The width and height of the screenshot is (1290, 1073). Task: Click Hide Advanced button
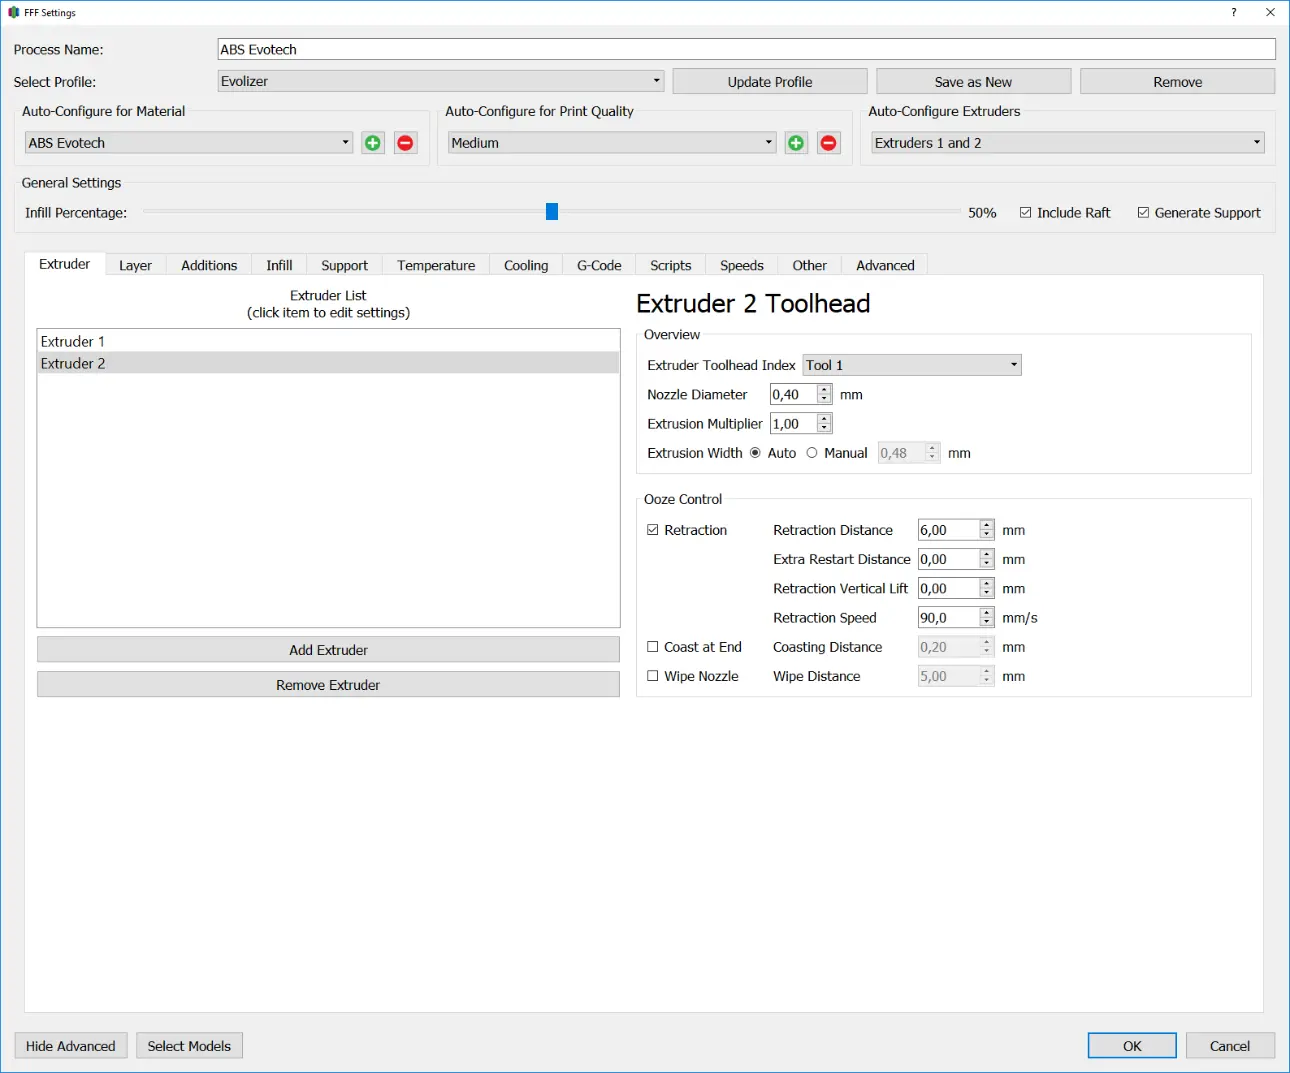(71, 1046)
